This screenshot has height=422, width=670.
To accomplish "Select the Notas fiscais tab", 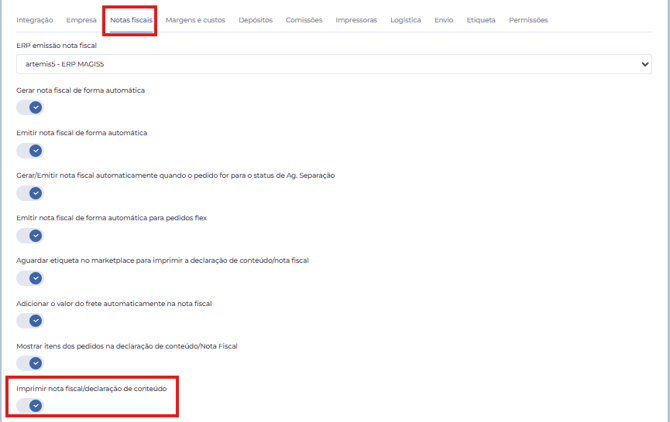I will 131,20.
